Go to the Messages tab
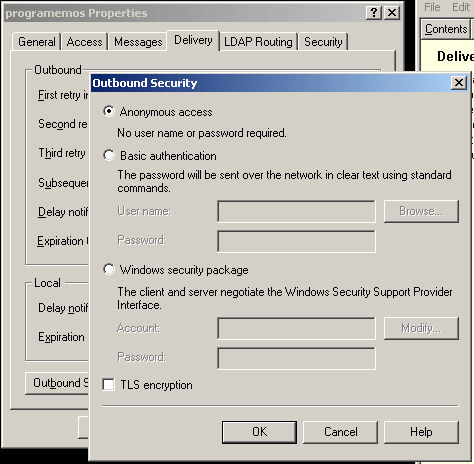The image size is (474, 464). (x=138, y=42)
